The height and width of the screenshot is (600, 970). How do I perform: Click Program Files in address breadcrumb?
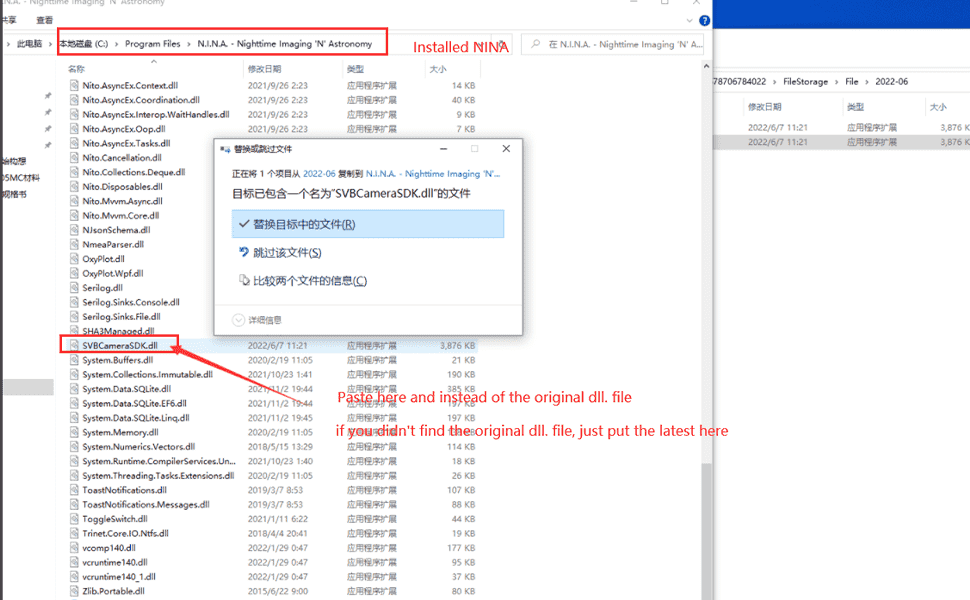point(152,44)
